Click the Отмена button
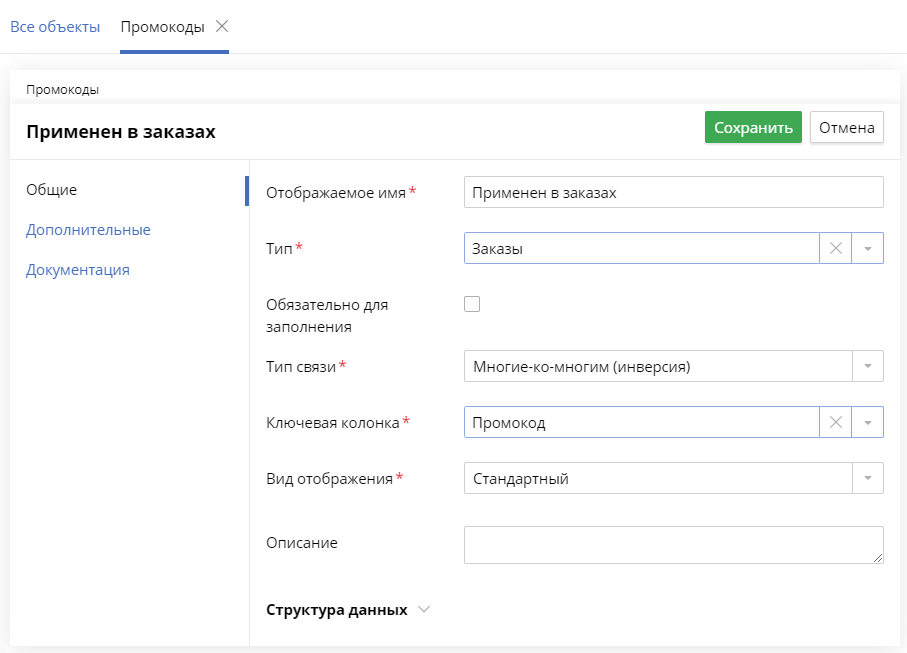Image resolution: width=907 pixels, height=653 pixels. click(846, 127)
